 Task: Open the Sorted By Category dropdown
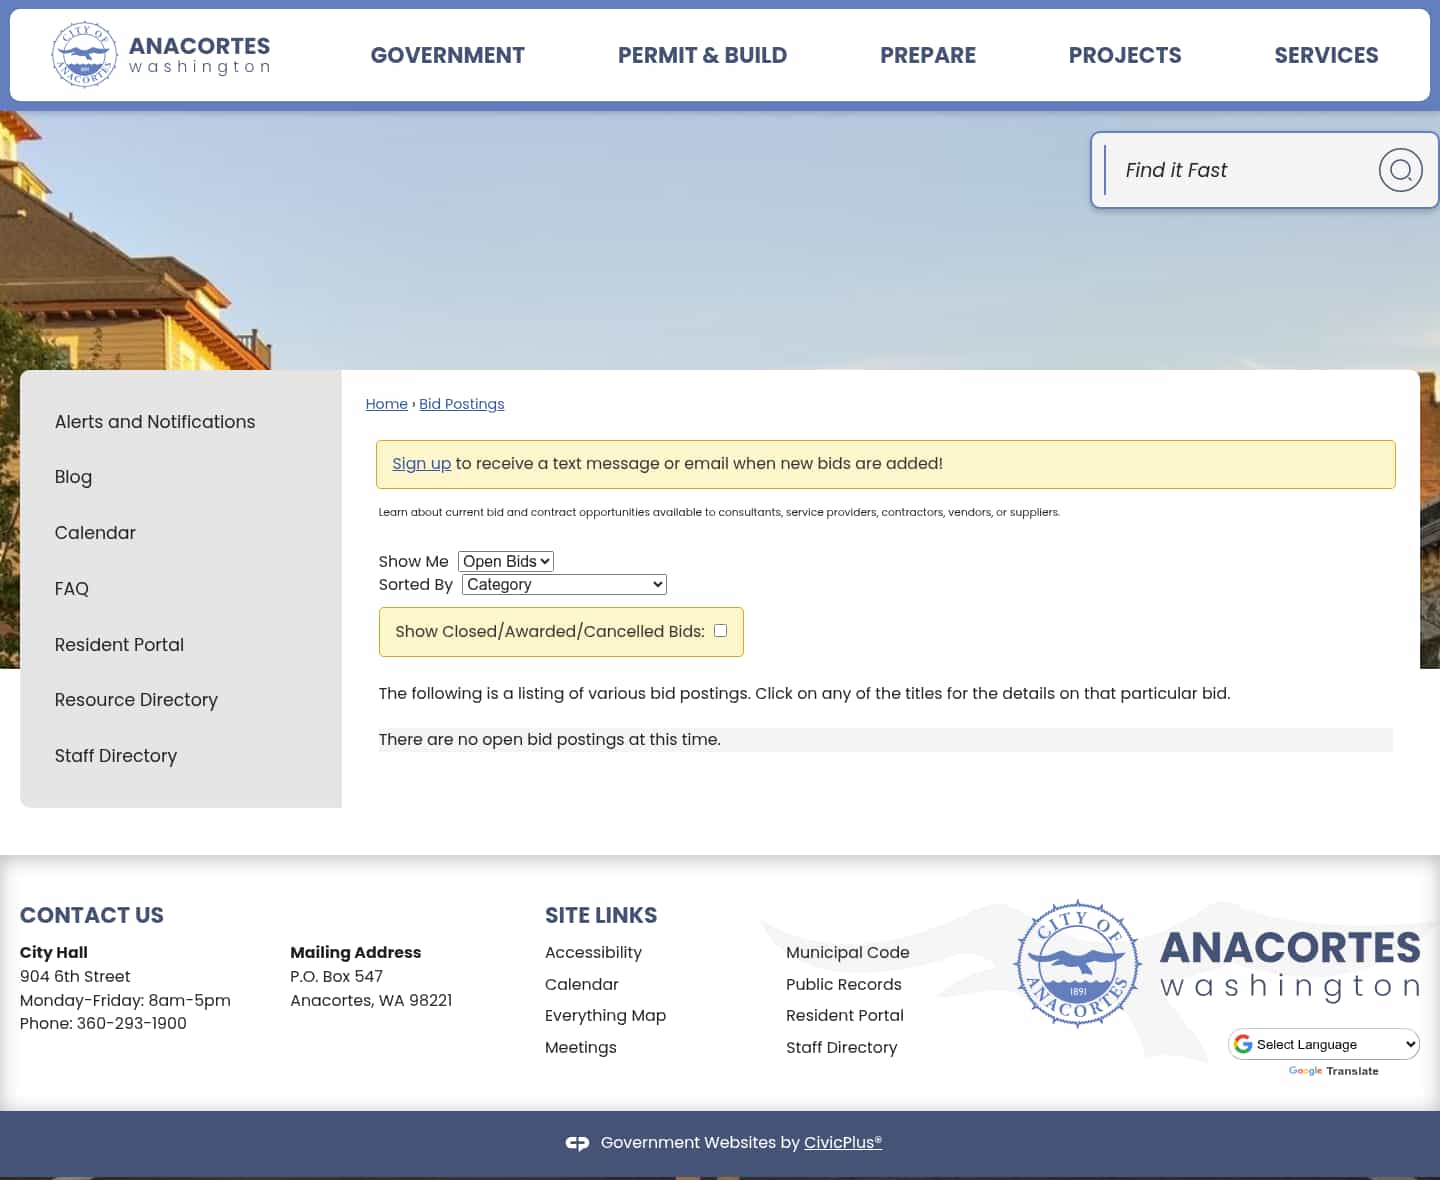click(x=564, y=584)
